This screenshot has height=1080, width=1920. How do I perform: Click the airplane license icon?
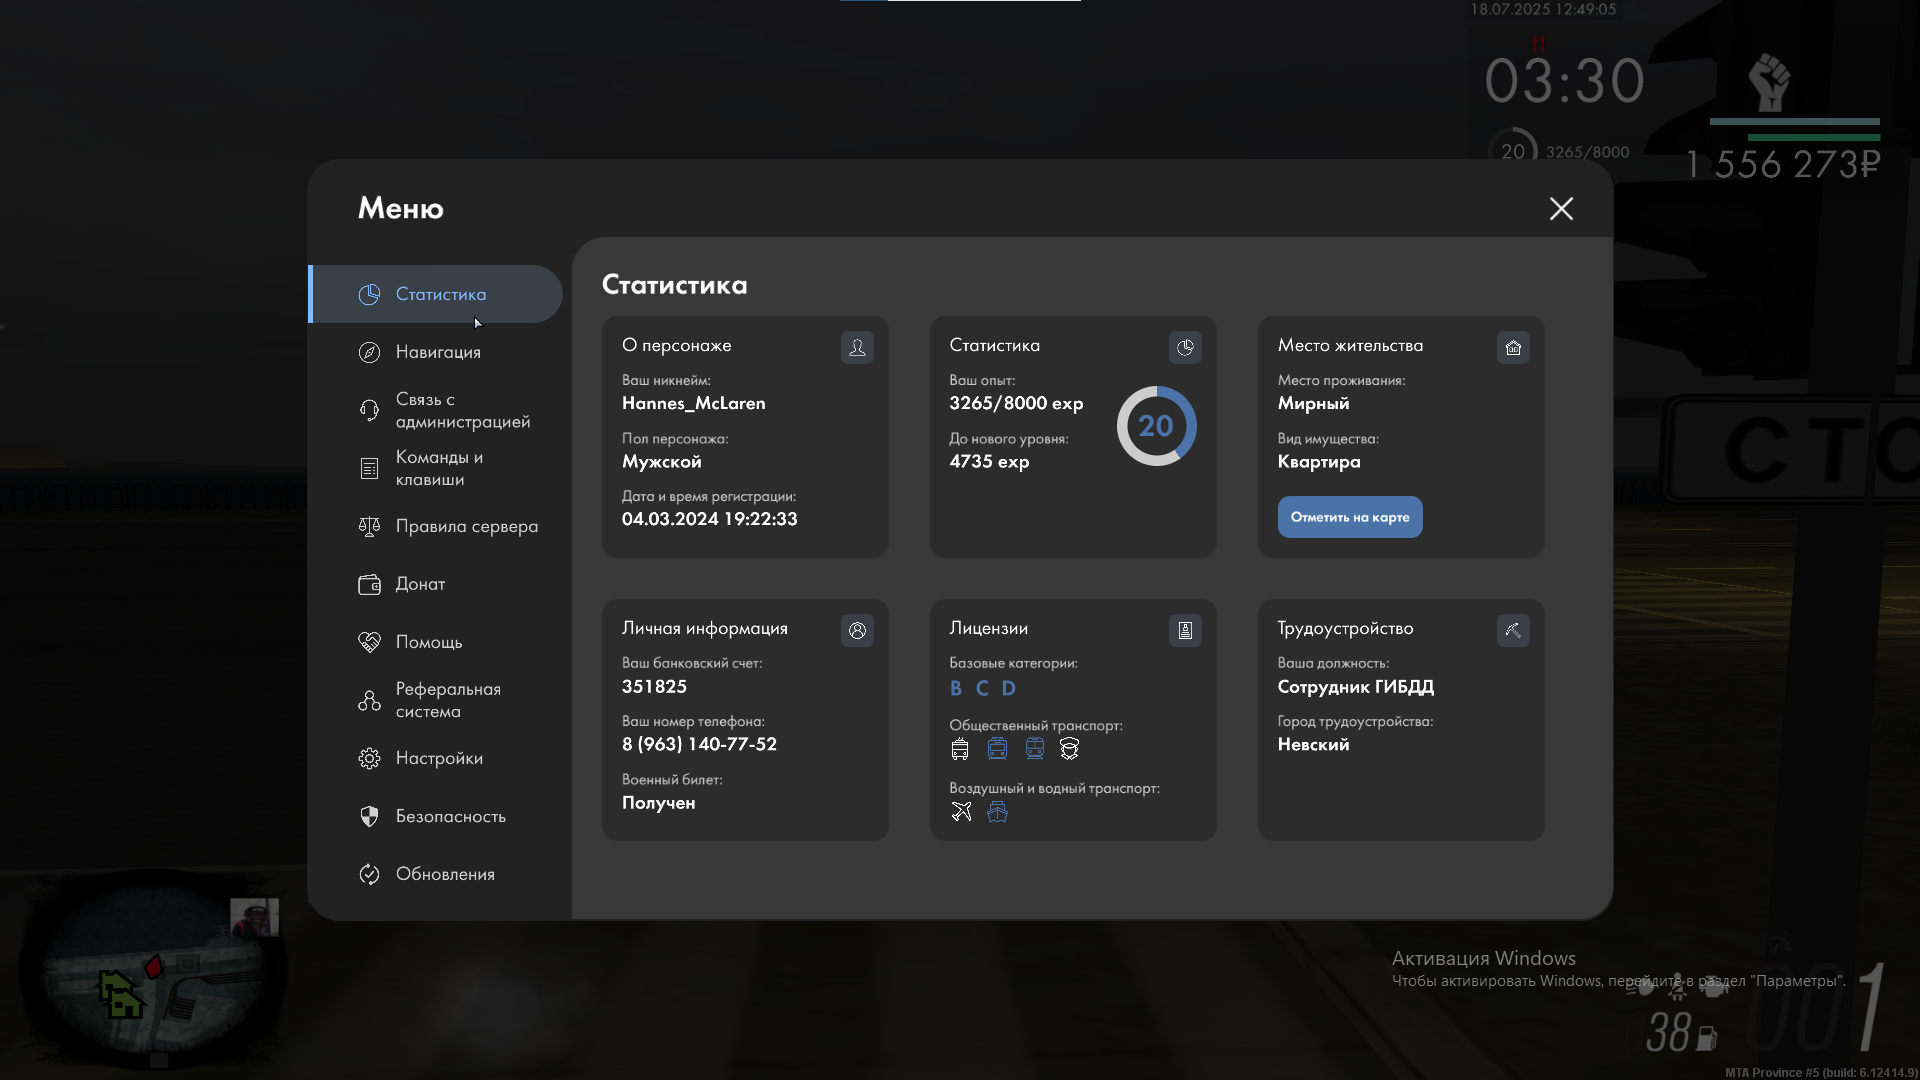click(x=961, y=812)
